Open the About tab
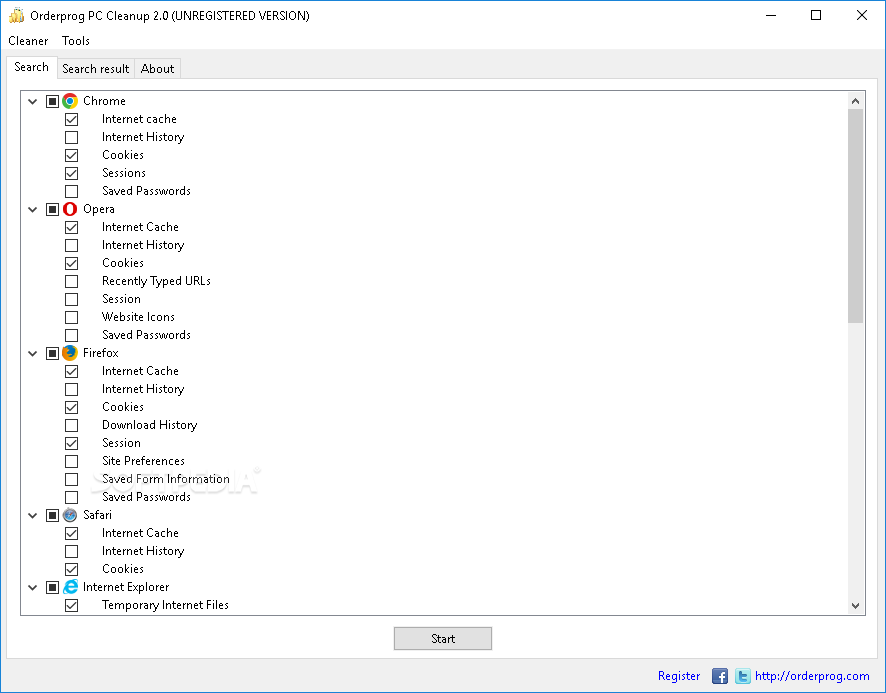 click(x=157, y=69)
